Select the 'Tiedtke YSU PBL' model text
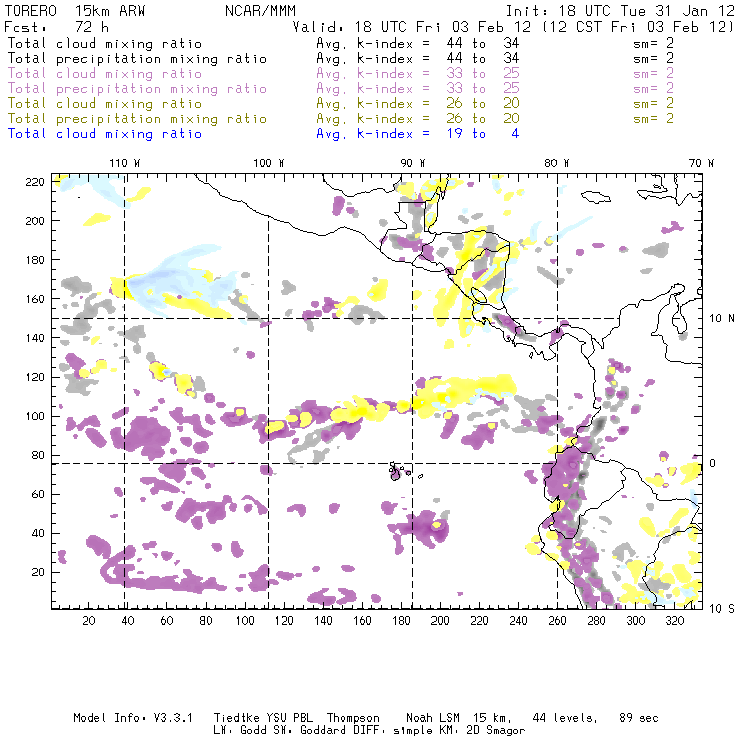Image resolution: width=740 pixels, height=740 pixels. click(x=263, y=718)
